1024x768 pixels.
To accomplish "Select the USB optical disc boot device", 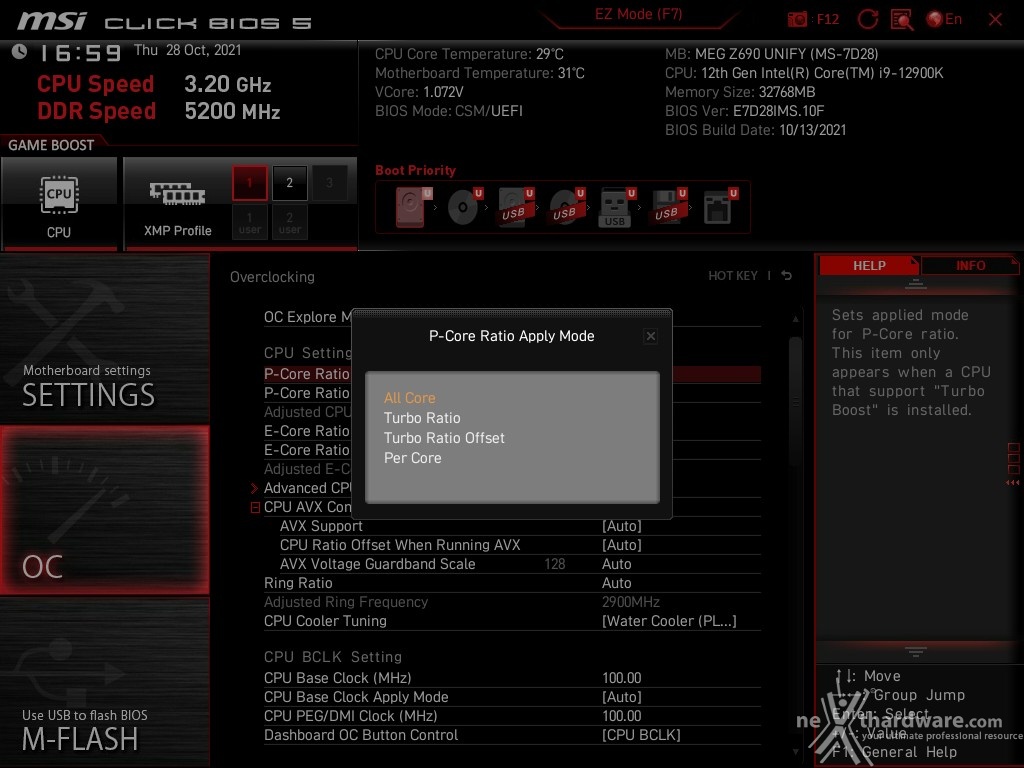I will click(567, 206).
